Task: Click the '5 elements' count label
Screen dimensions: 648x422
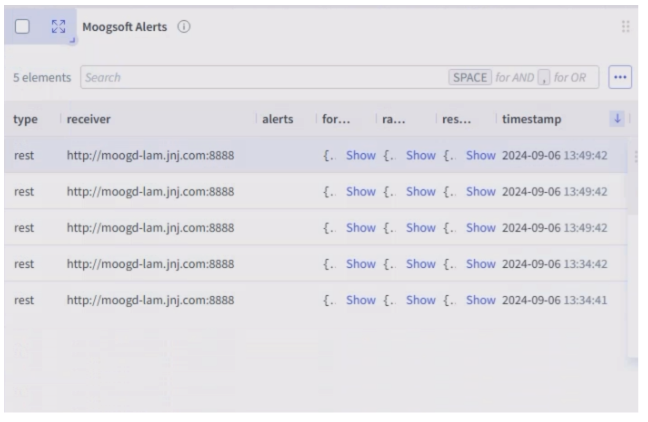Action: point(42,78)
